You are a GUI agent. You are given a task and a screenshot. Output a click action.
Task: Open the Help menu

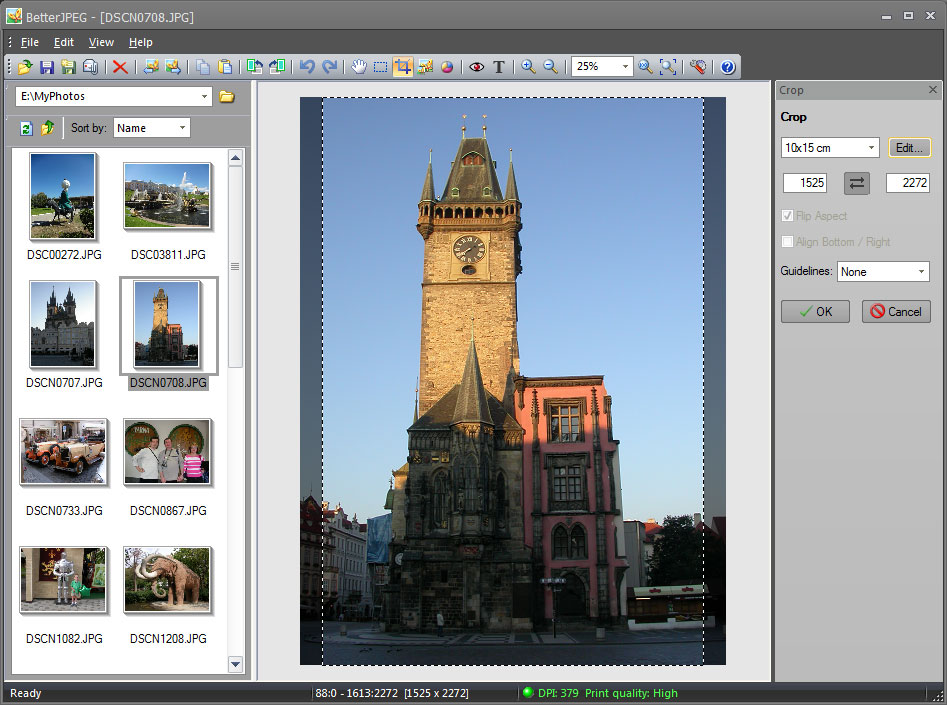pos(140,42)
